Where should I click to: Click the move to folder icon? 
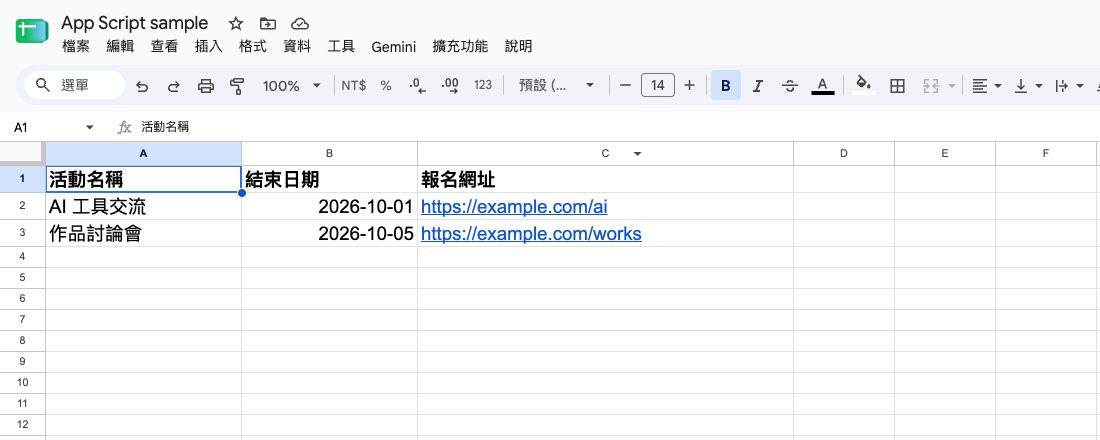click(267, 24)
